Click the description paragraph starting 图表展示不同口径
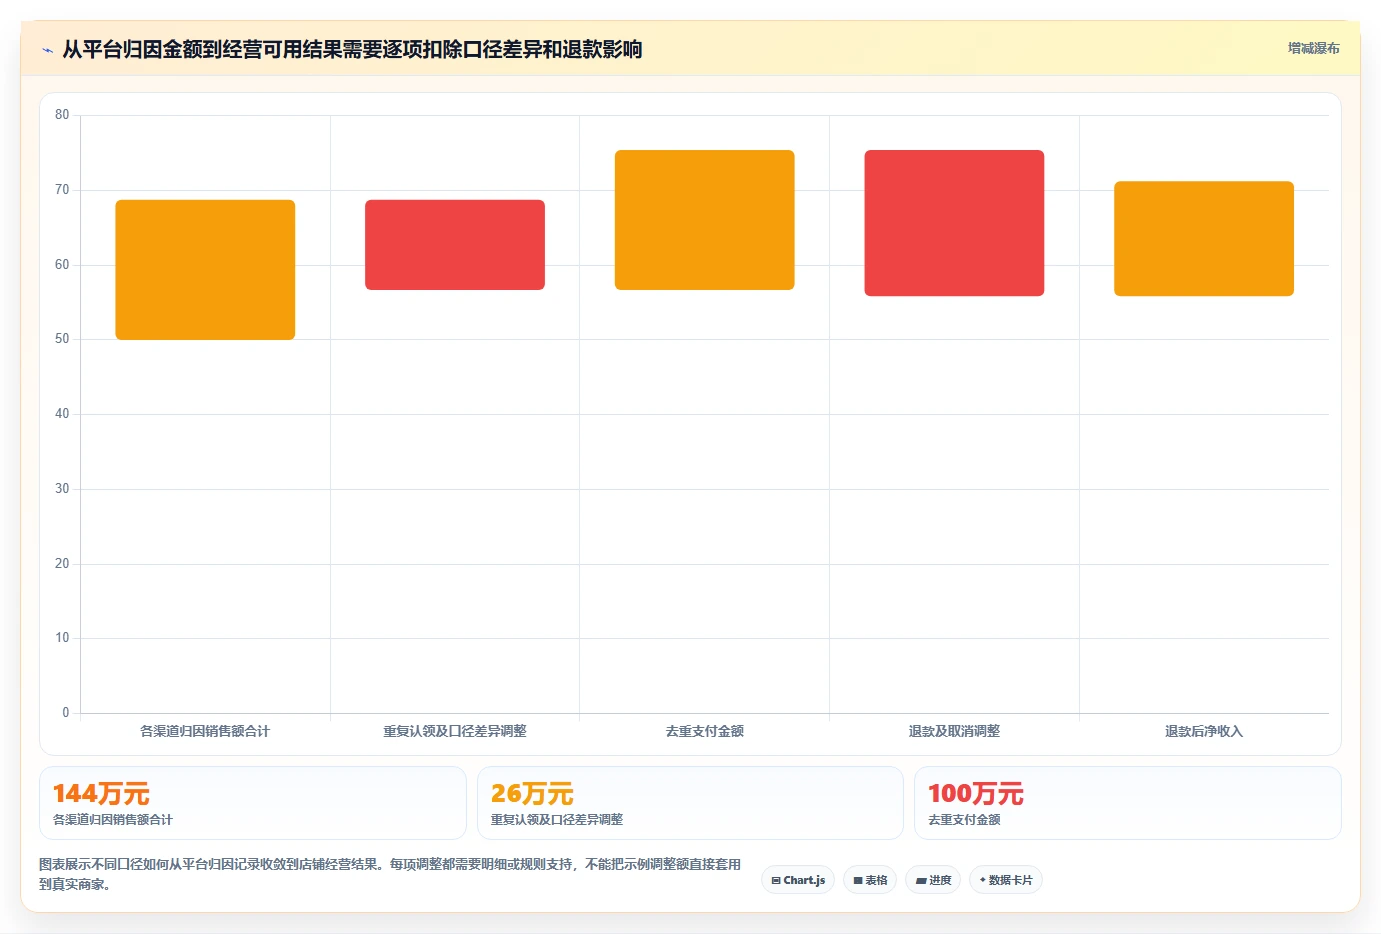The image size is (1381, 934). pos(390,874)
